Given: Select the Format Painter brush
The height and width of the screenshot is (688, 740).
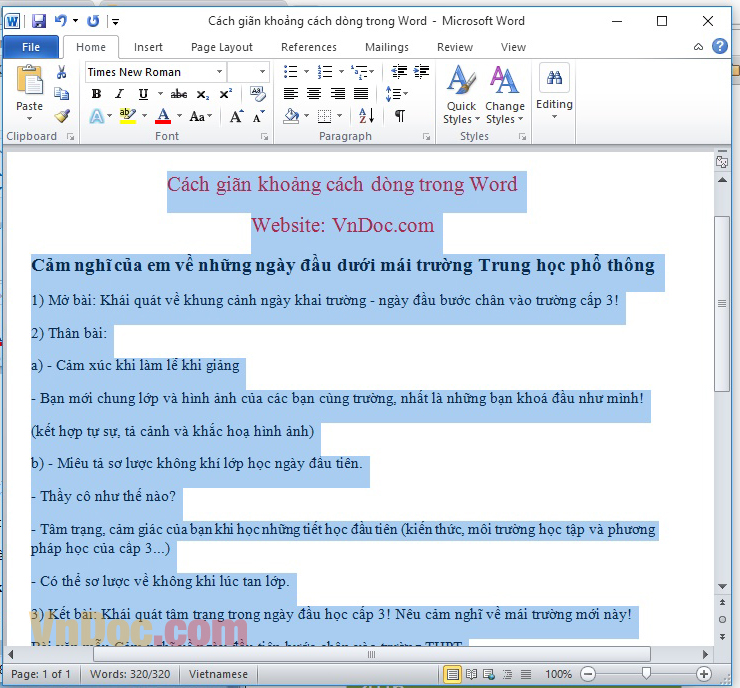Looking at the screenshot, I should click(x=61, y=116).
